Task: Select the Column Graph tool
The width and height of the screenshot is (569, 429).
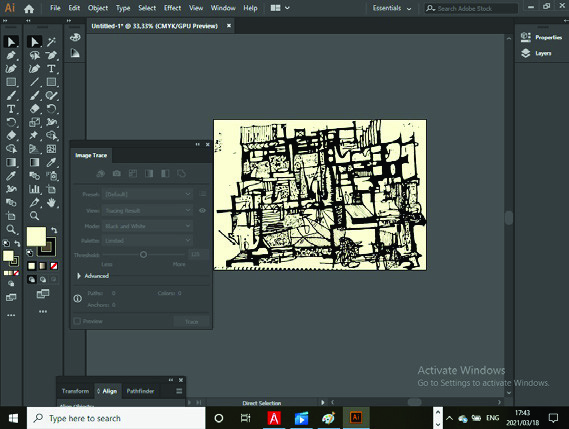Action: click(34, 189)
